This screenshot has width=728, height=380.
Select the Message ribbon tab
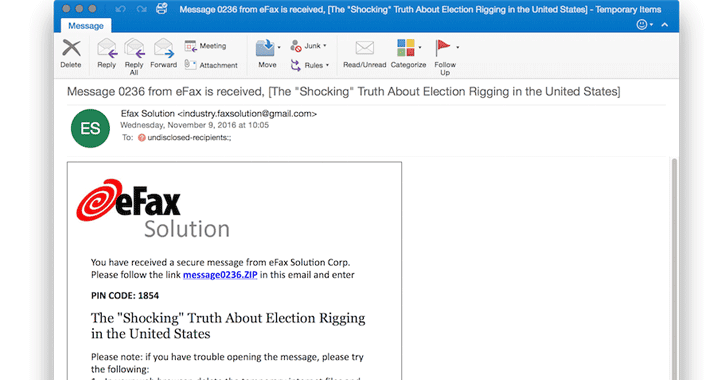coord(86,26)
